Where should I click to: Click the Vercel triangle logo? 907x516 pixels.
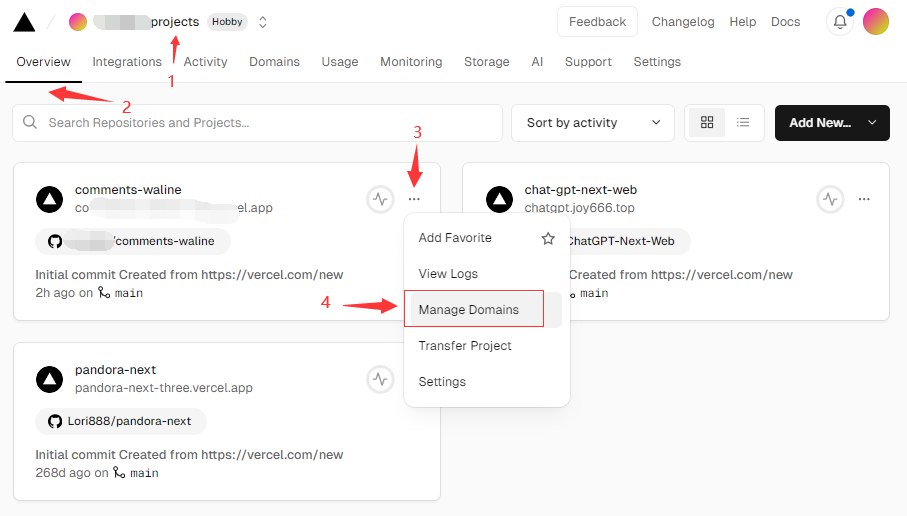24,22
